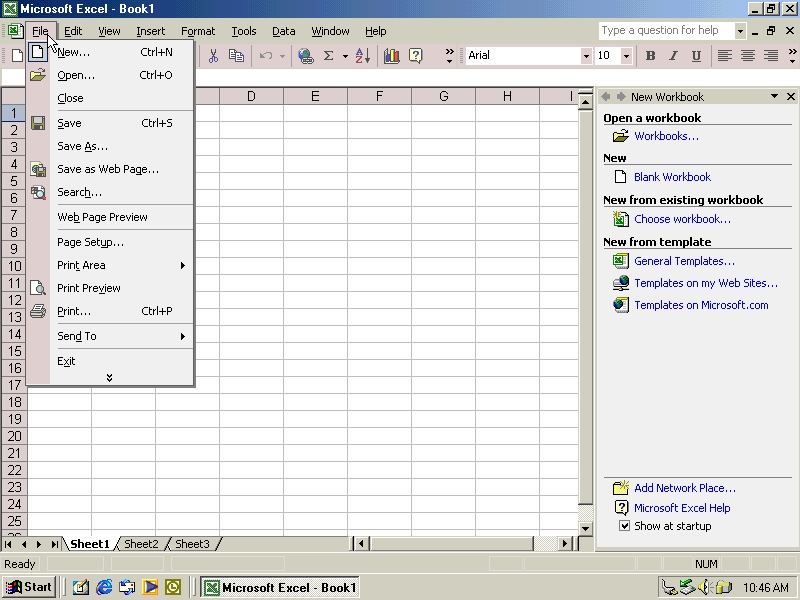Click the volume speaker icon in system tray
This screenshot has height=600, width=800.
(704, 587)
